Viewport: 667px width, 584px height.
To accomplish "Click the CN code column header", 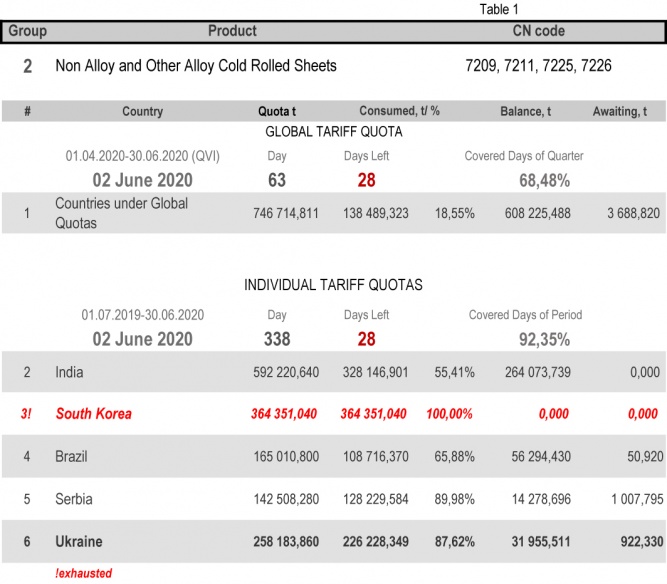I will coord(538,31).
